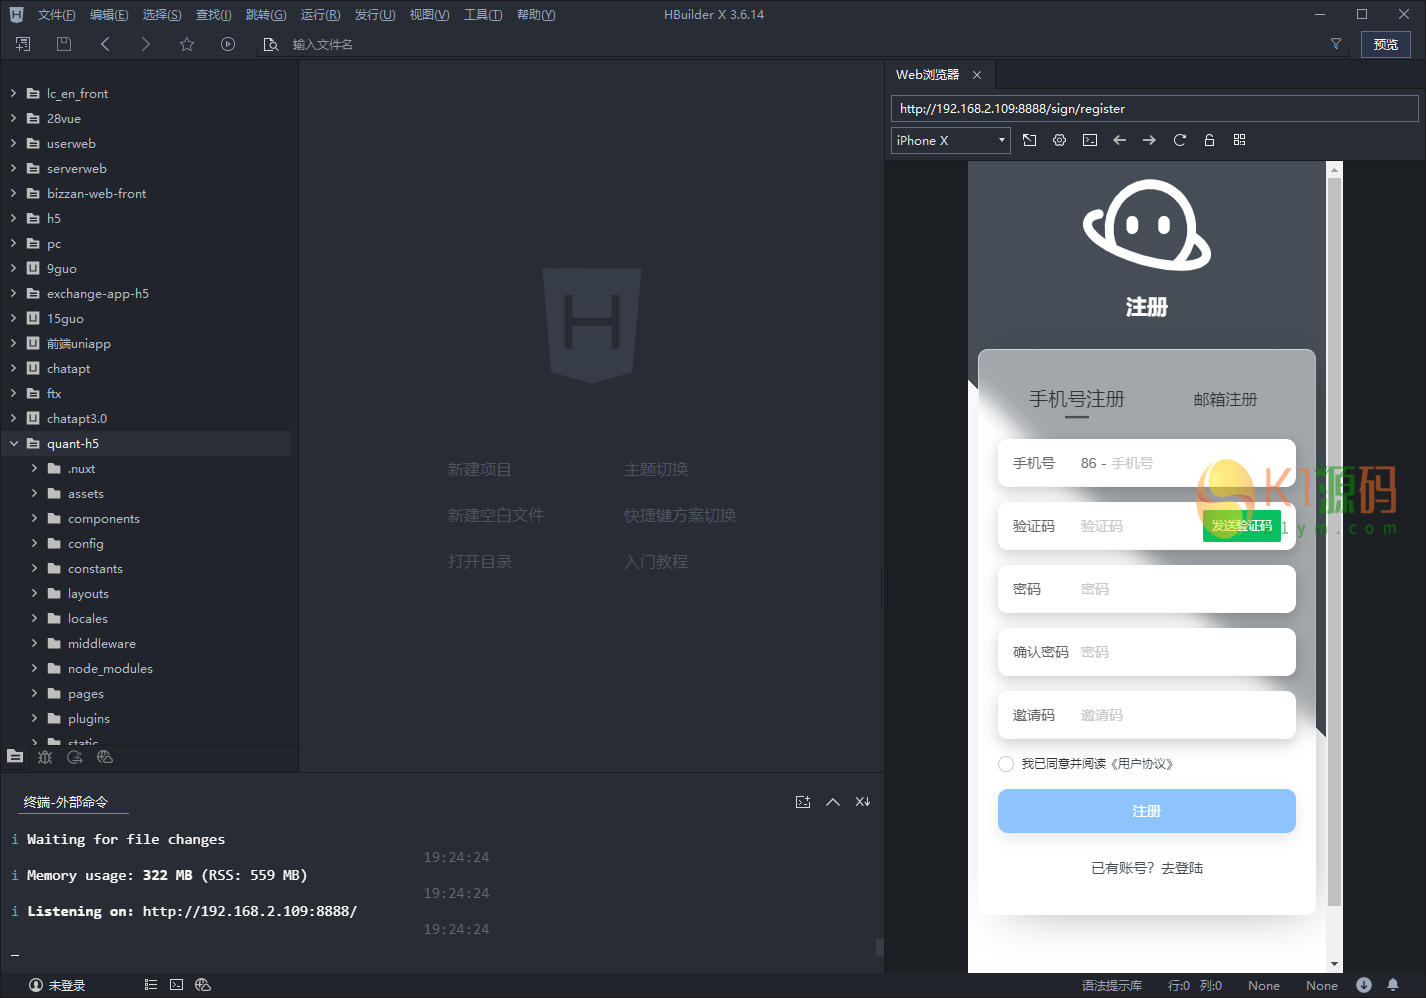Image resolution: width=1426 pixels, height=998 pixels.
Task: Open browser settings gear icon
Action: (1059, 140)
